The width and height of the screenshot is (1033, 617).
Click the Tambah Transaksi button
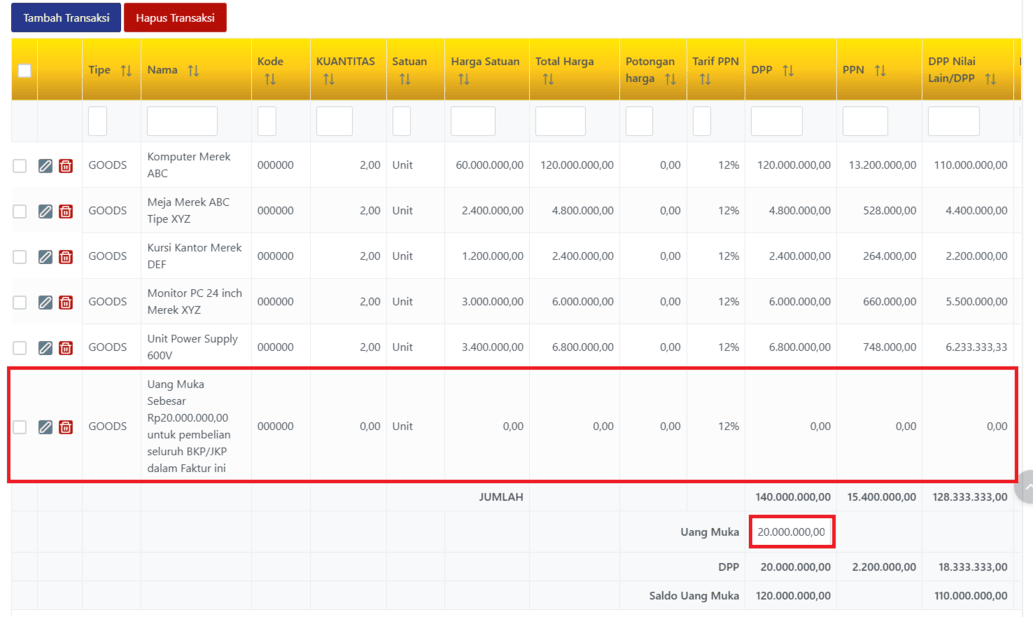click(66, 18)
